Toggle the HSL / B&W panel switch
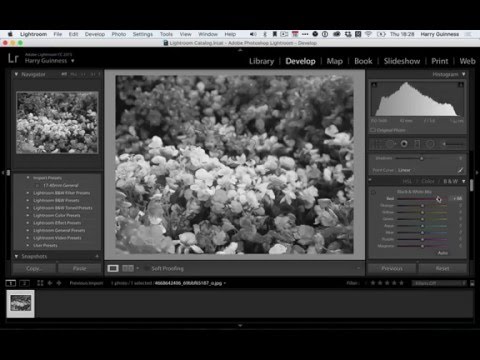480x360 pixels. [370, 180]
